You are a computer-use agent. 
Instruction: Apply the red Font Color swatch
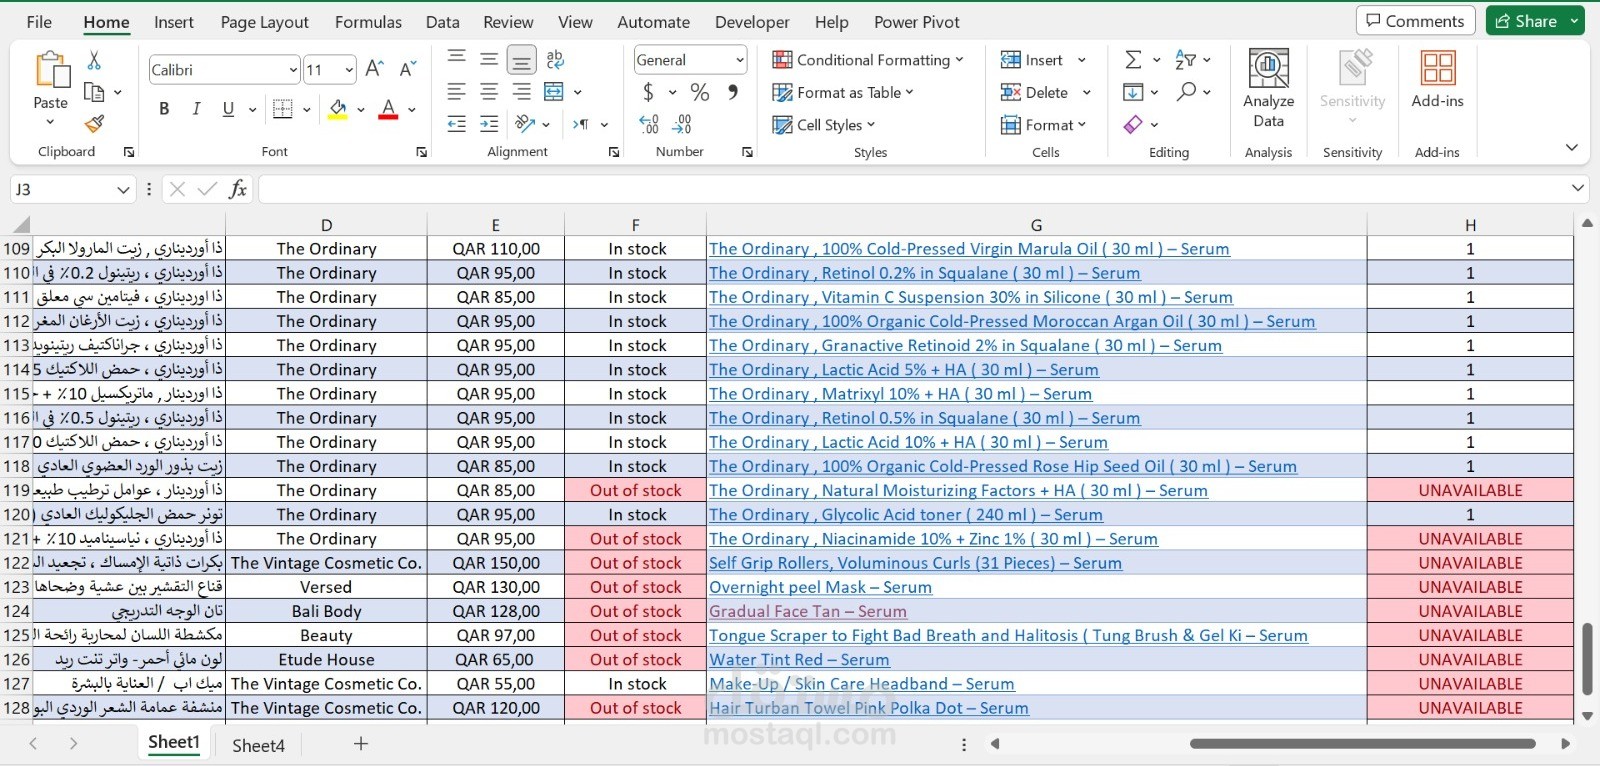click(x=389, y=110)
